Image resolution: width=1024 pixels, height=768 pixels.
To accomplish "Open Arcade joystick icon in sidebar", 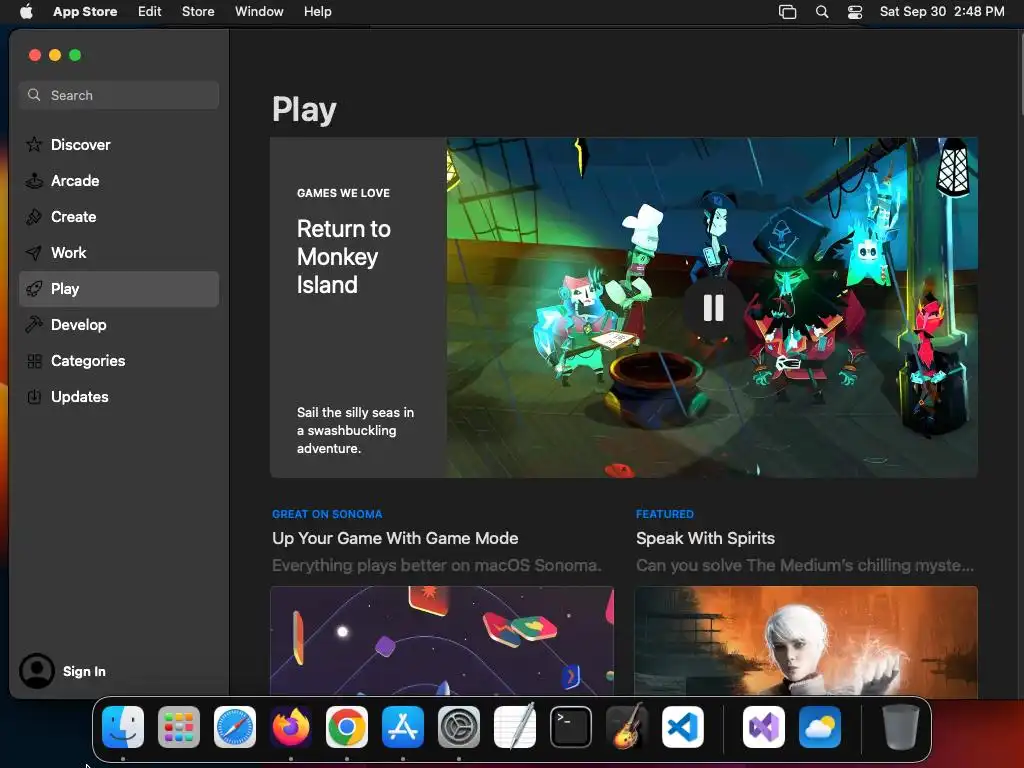I will click(34, 181).
